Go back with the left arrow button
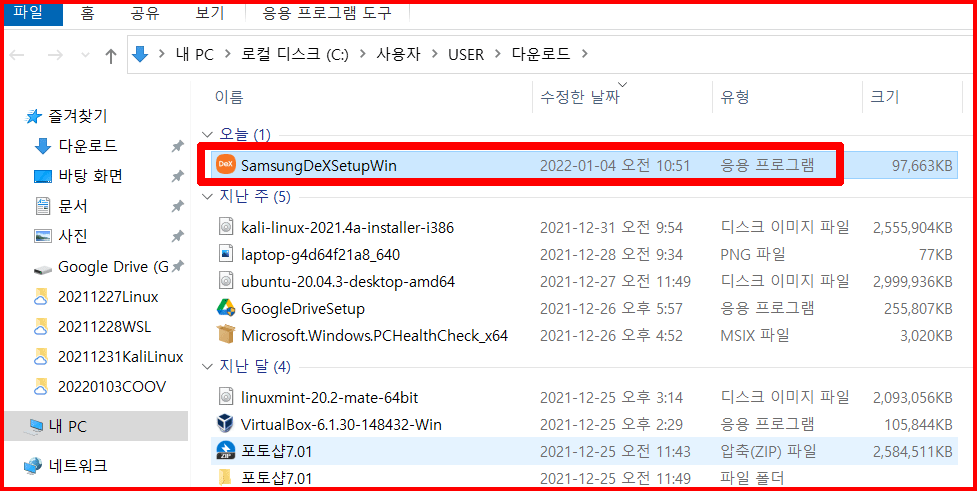This screenshot has width=977, height=491. (17, 55)
